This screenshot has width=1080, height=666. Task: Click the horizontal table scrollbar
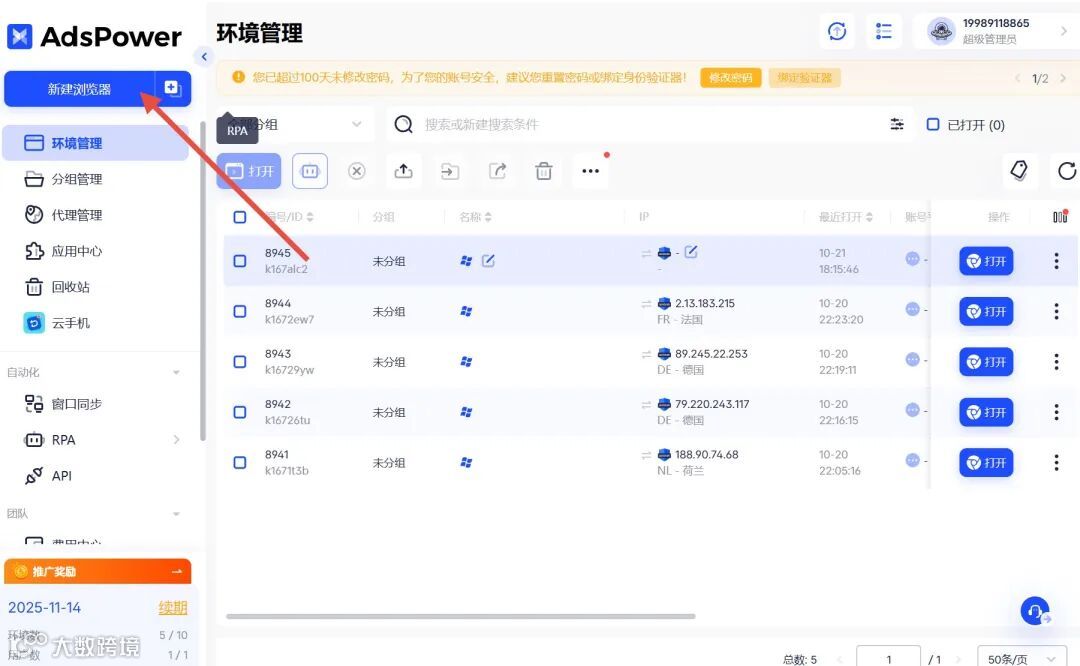[x=461, y=616]
